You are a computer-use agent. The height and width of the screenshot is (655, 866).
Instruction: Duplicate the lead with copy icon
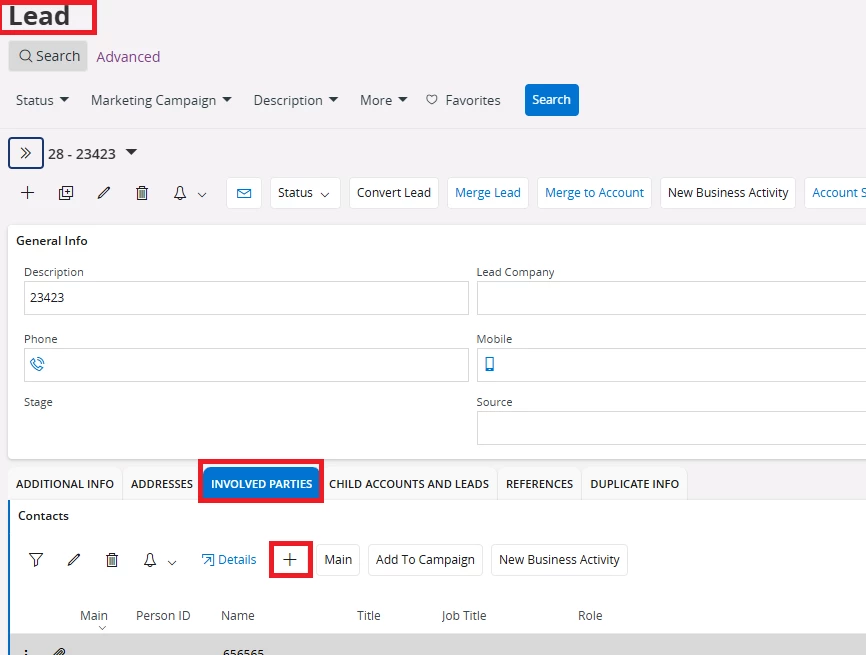[66, 193]
